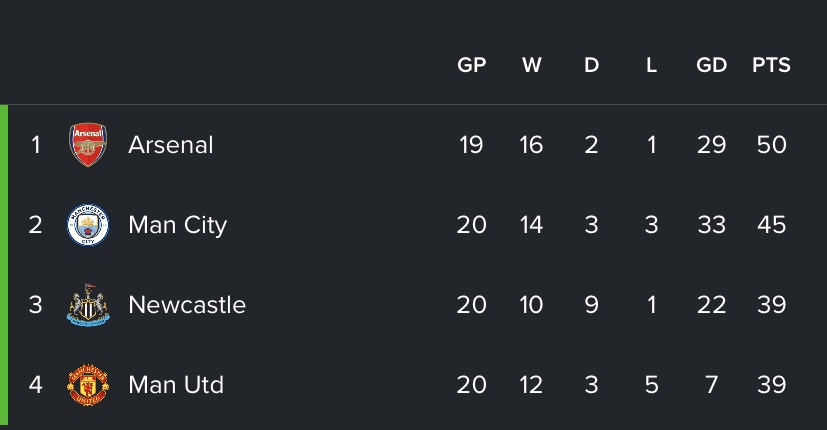
Task: Select the Newcastle team name
Action: click(x=187, y=305)
